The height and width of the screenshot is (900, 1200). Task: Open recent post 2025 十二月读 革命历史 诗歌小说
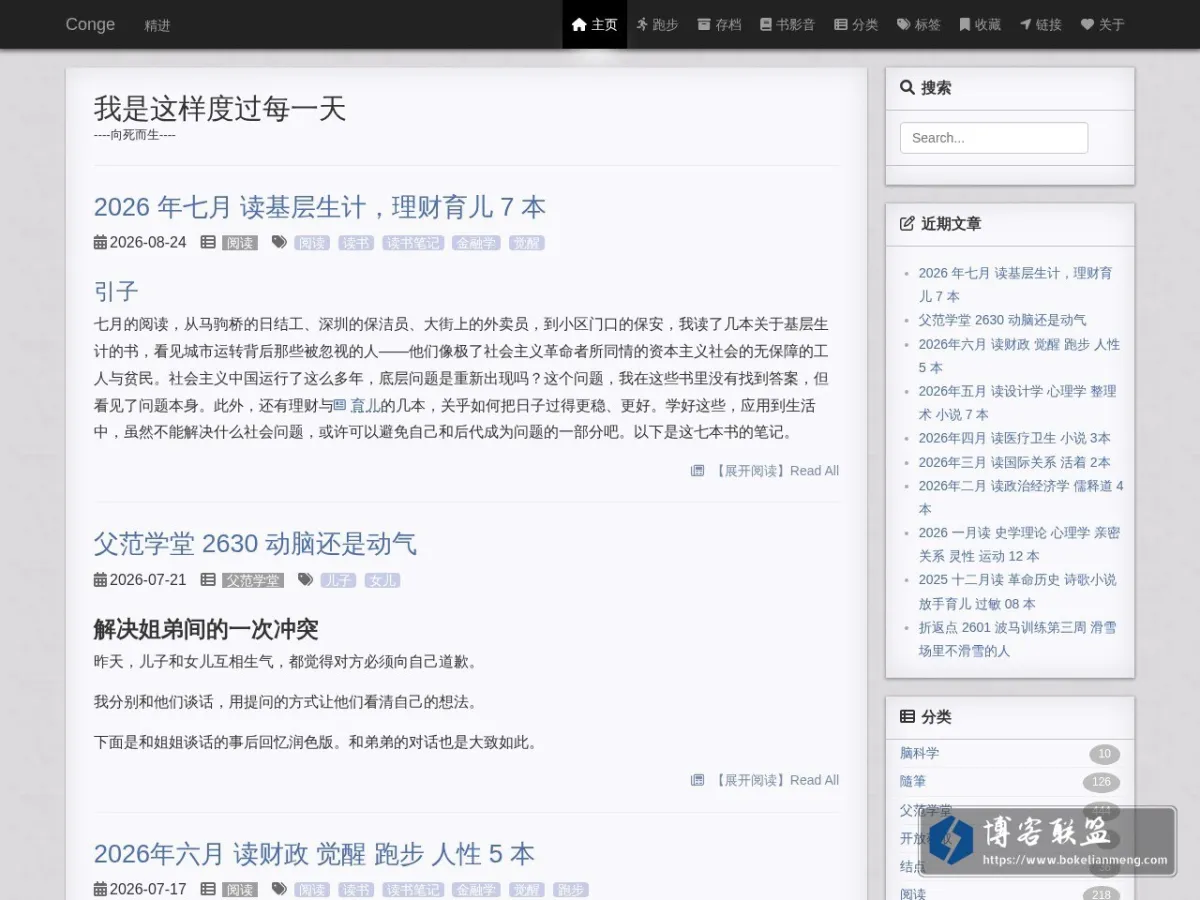tap(1018, 590)
